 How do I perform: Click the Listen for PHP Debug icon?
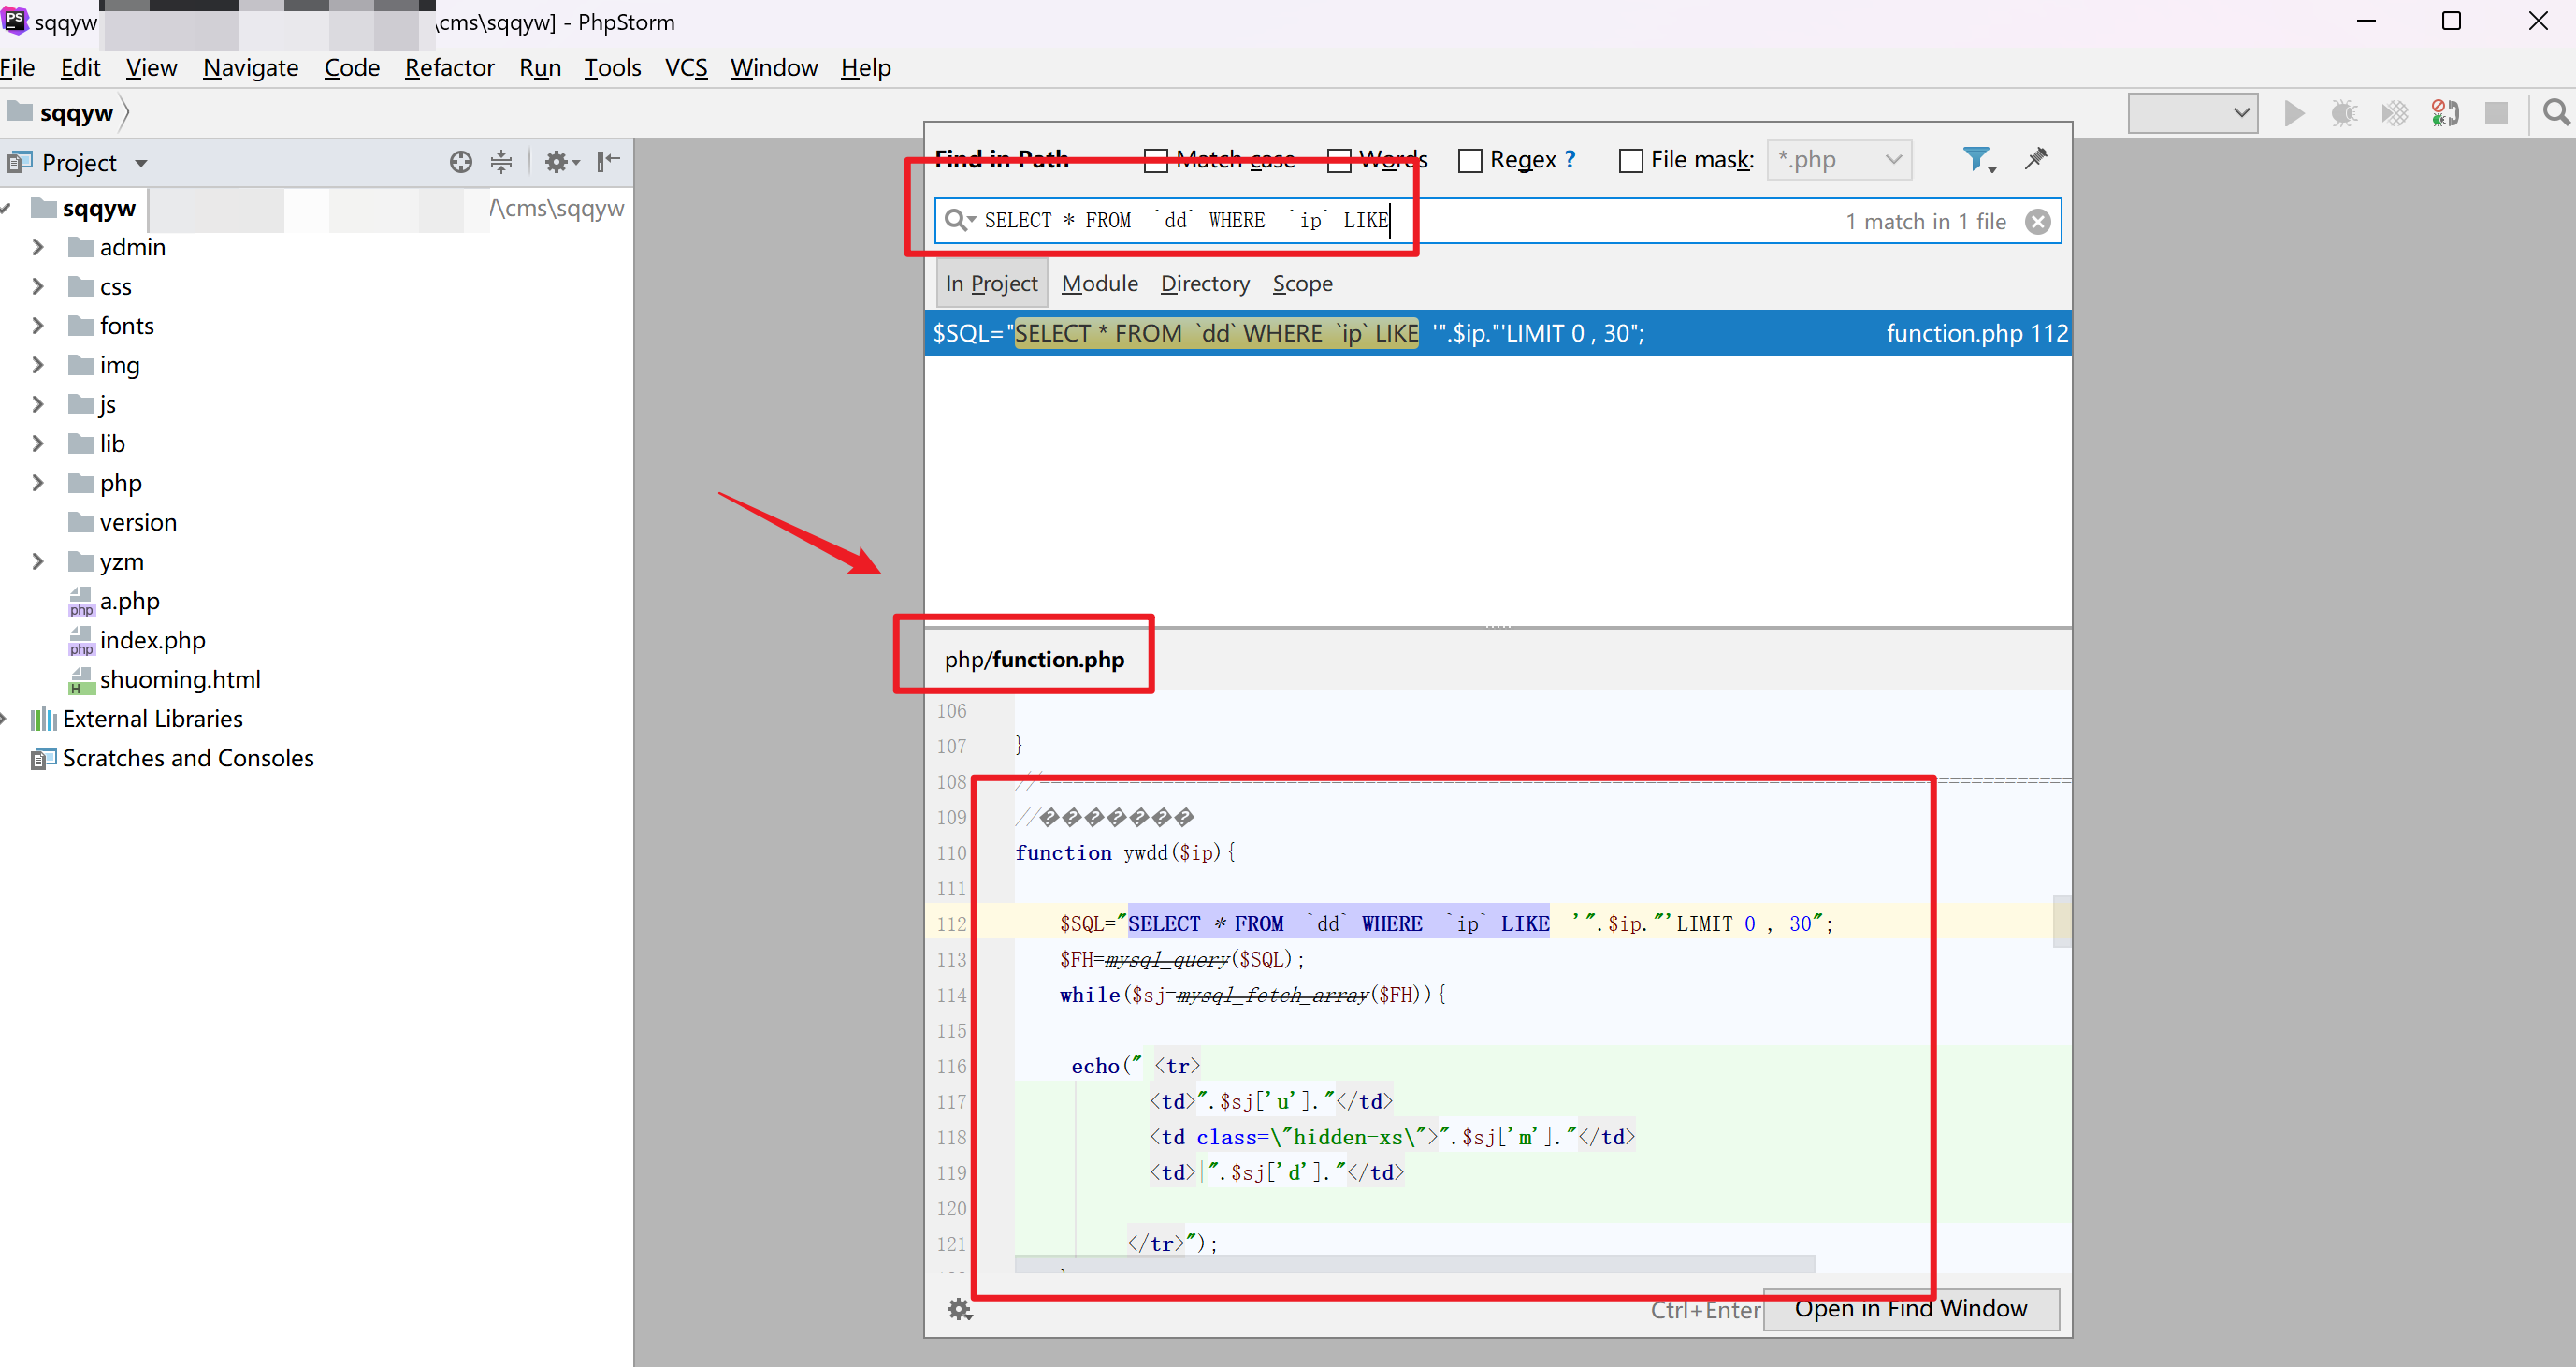click(x=2445, y=113)
